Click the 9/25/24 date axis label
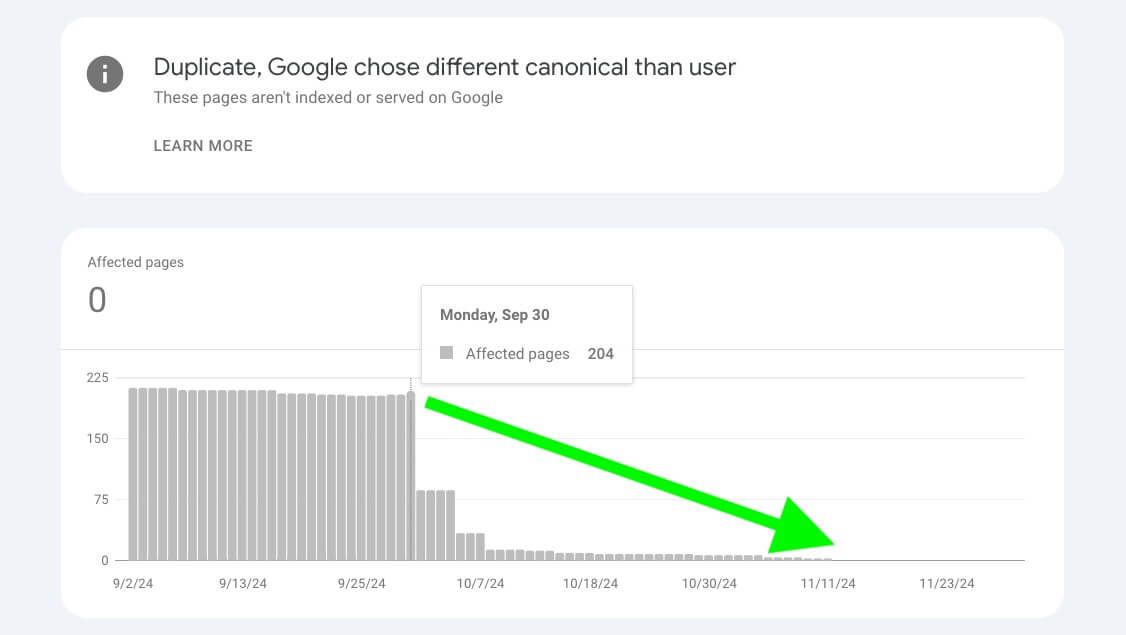The width and height of the screenshot is (1126, 635). (361, 584)
